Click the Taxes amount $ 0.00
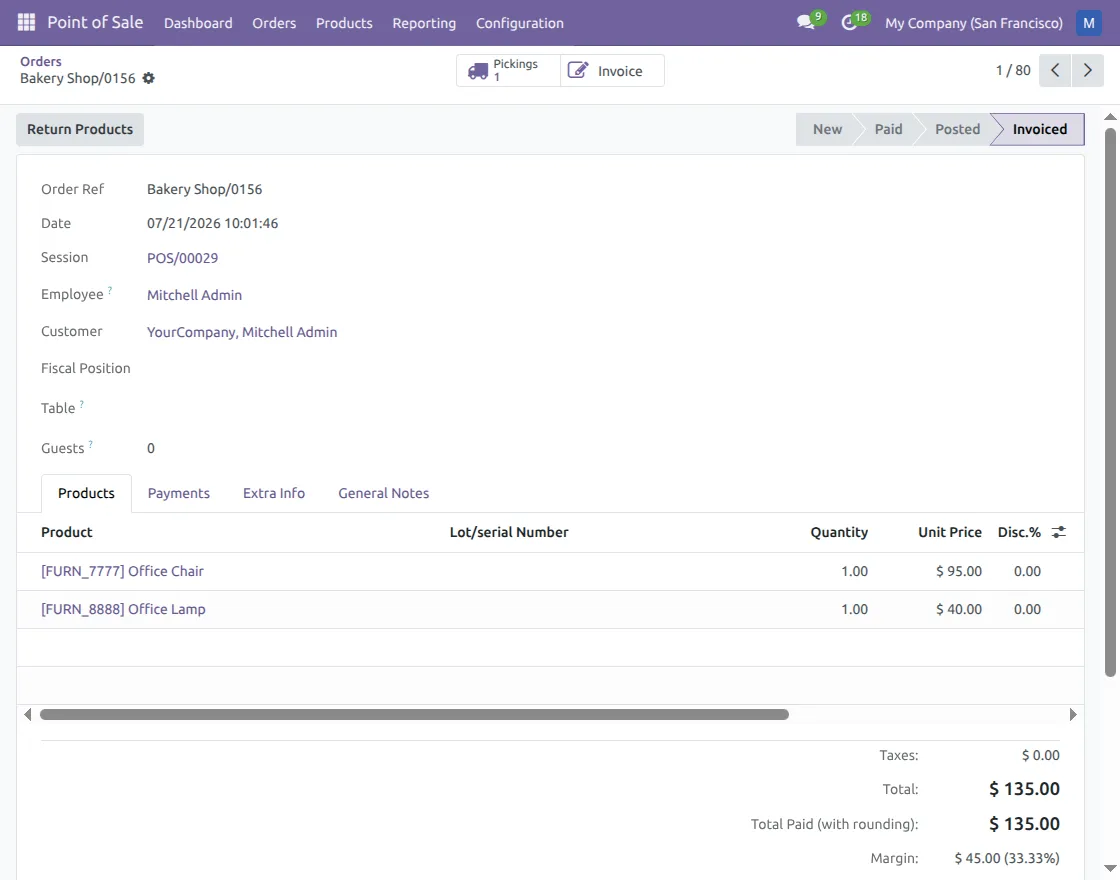The image size is (1120, 880). click(1040, 755)
